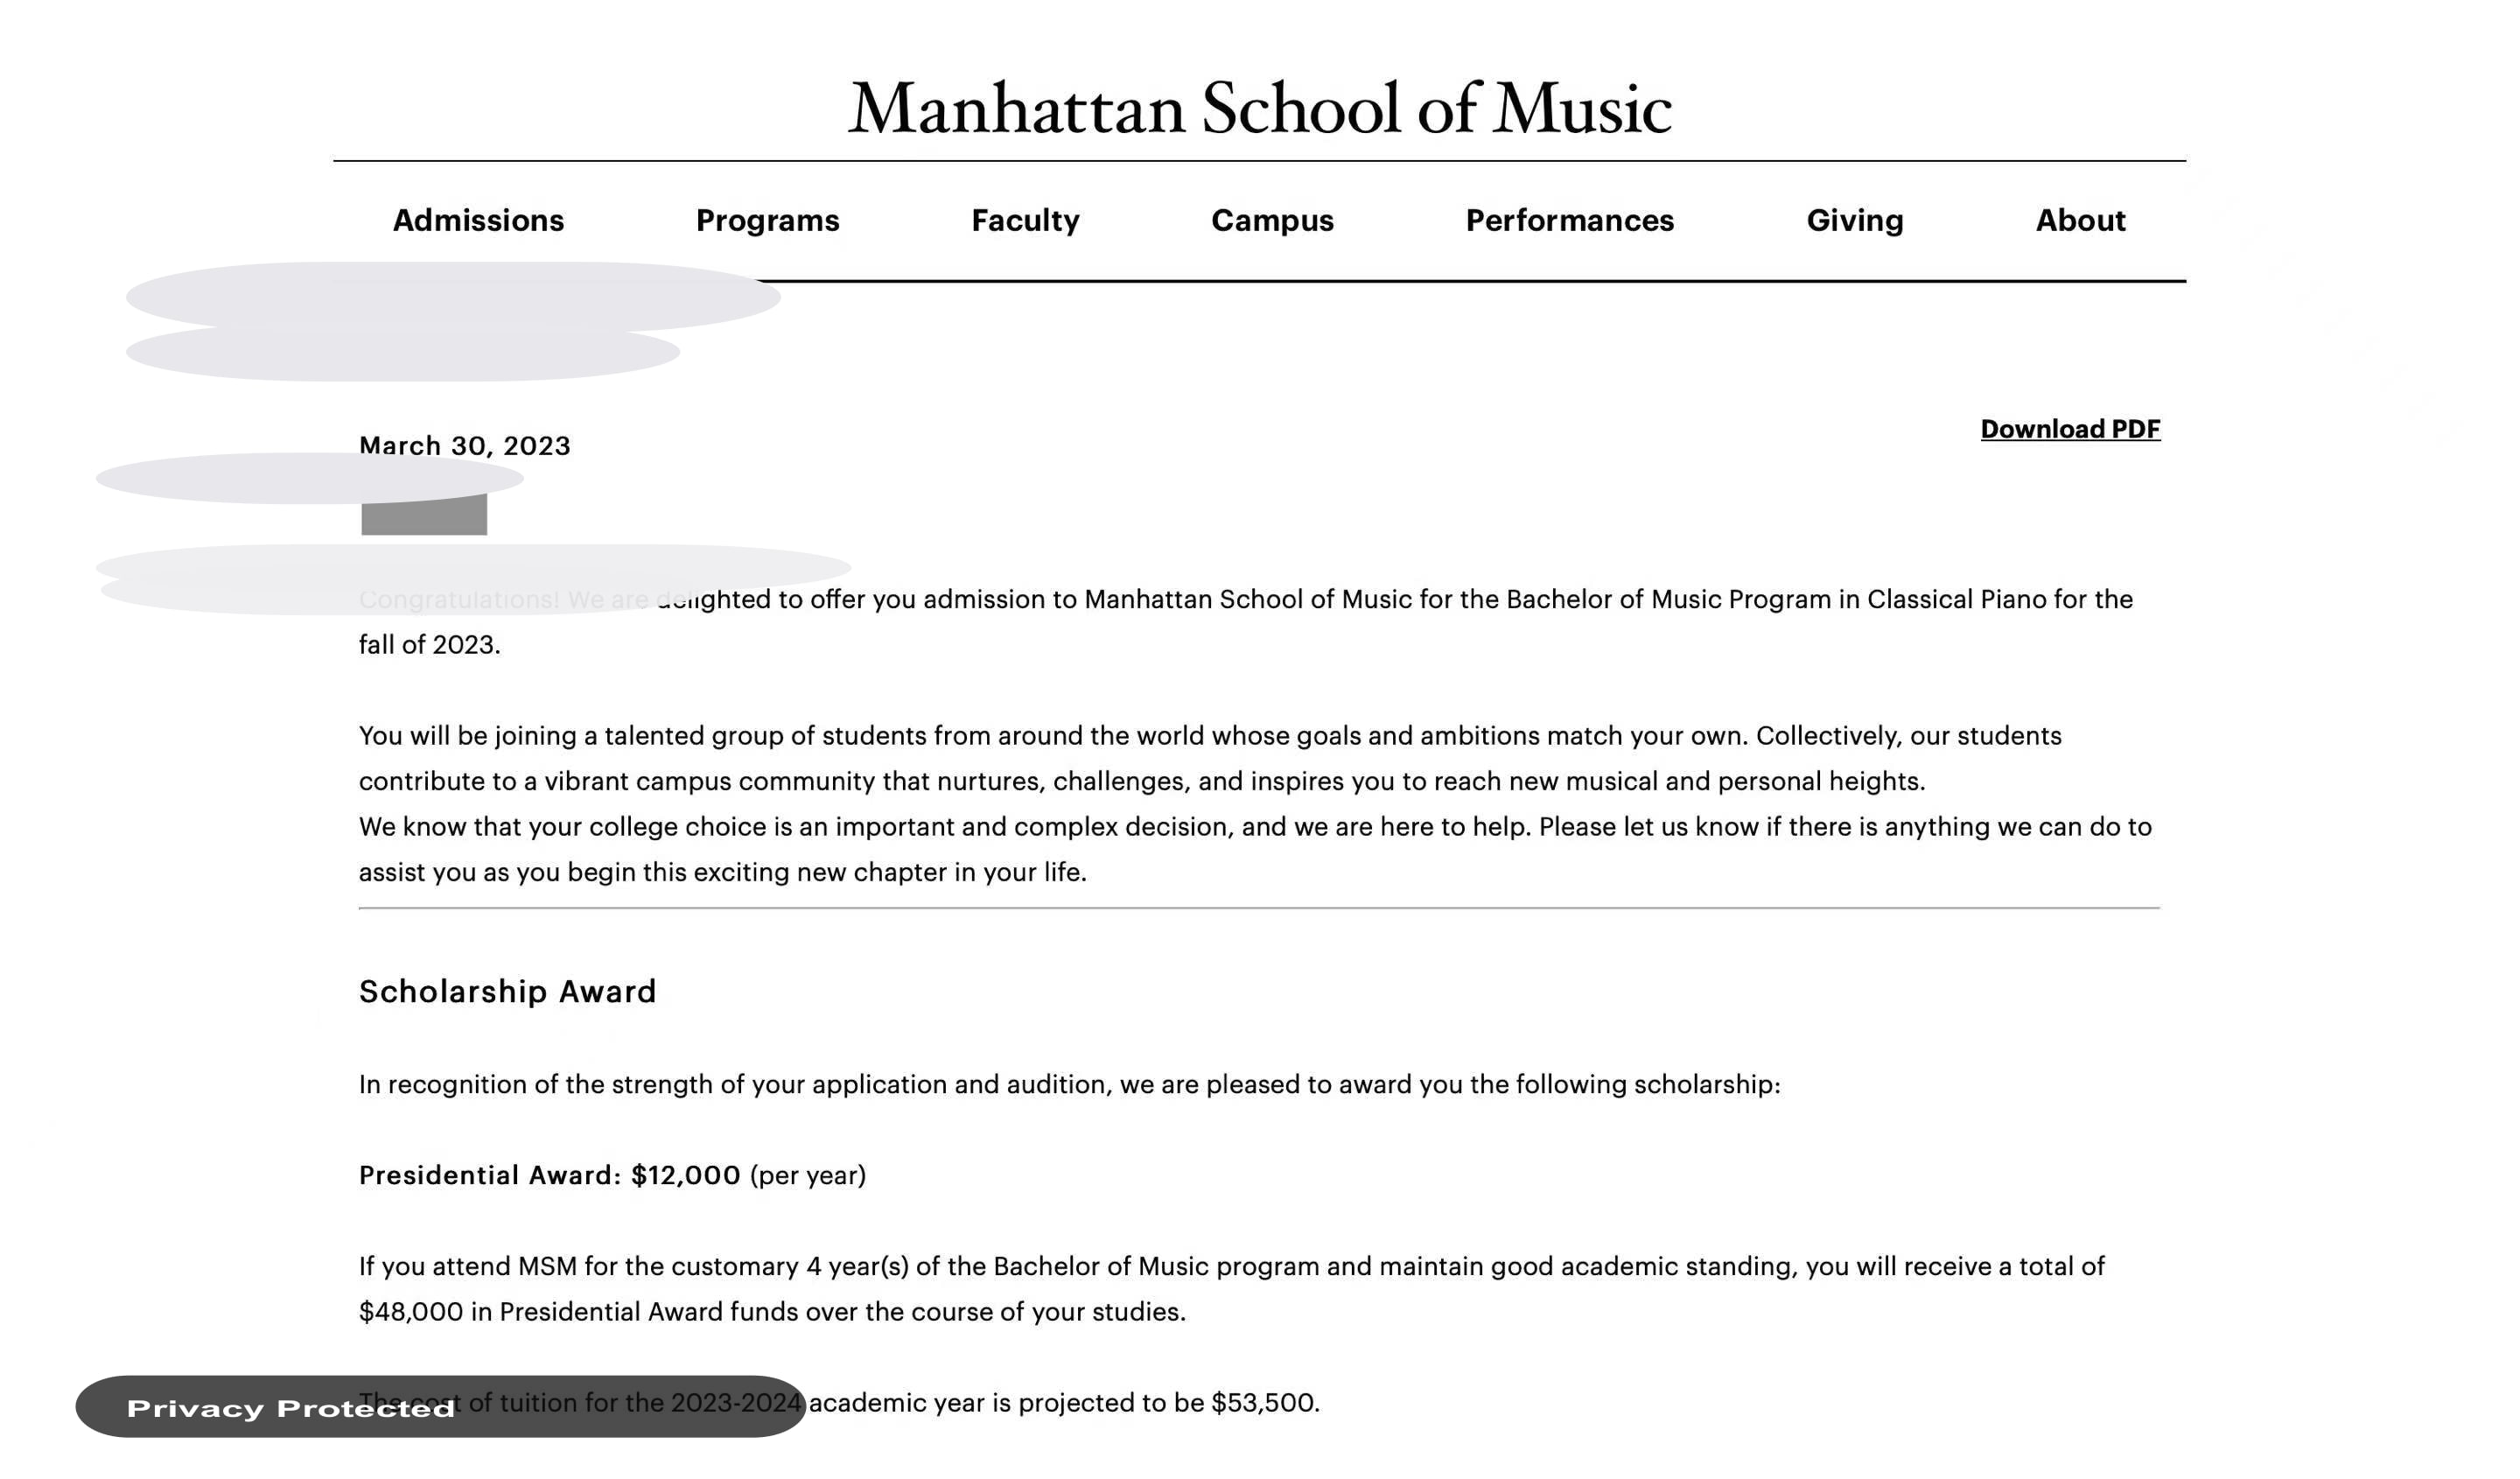Viewport: 2520px width, 1479px height.
Task: Click the Download PDF link
Action: pos(2070,429)
